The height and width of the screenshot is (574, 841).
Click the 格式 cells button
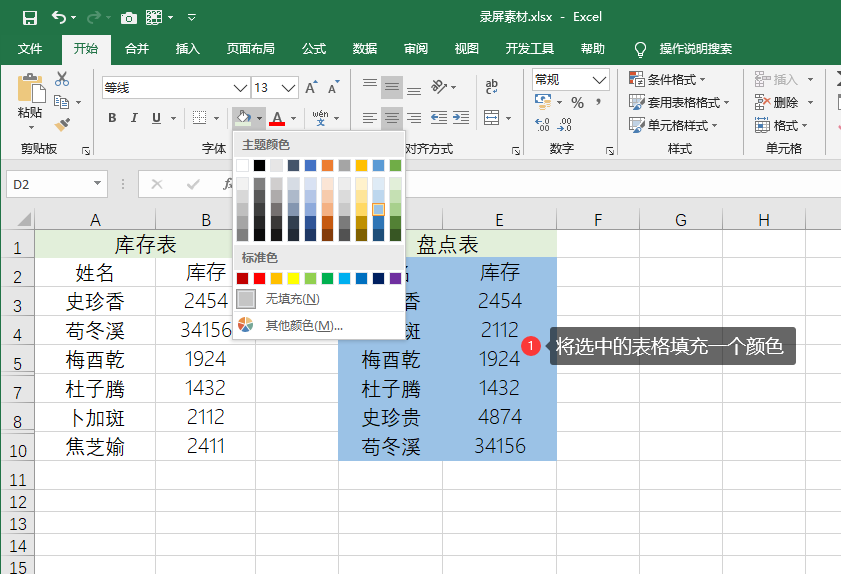click(781, 125)
